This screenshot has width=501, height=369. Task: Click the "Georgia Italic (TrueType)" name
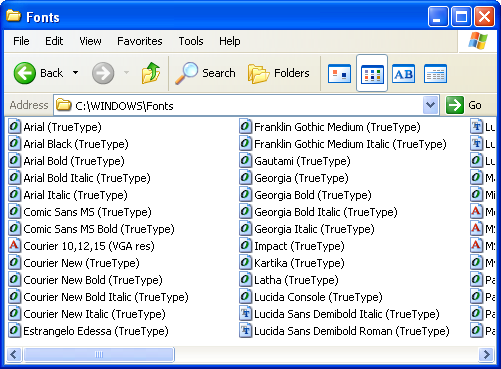(314, 229)
